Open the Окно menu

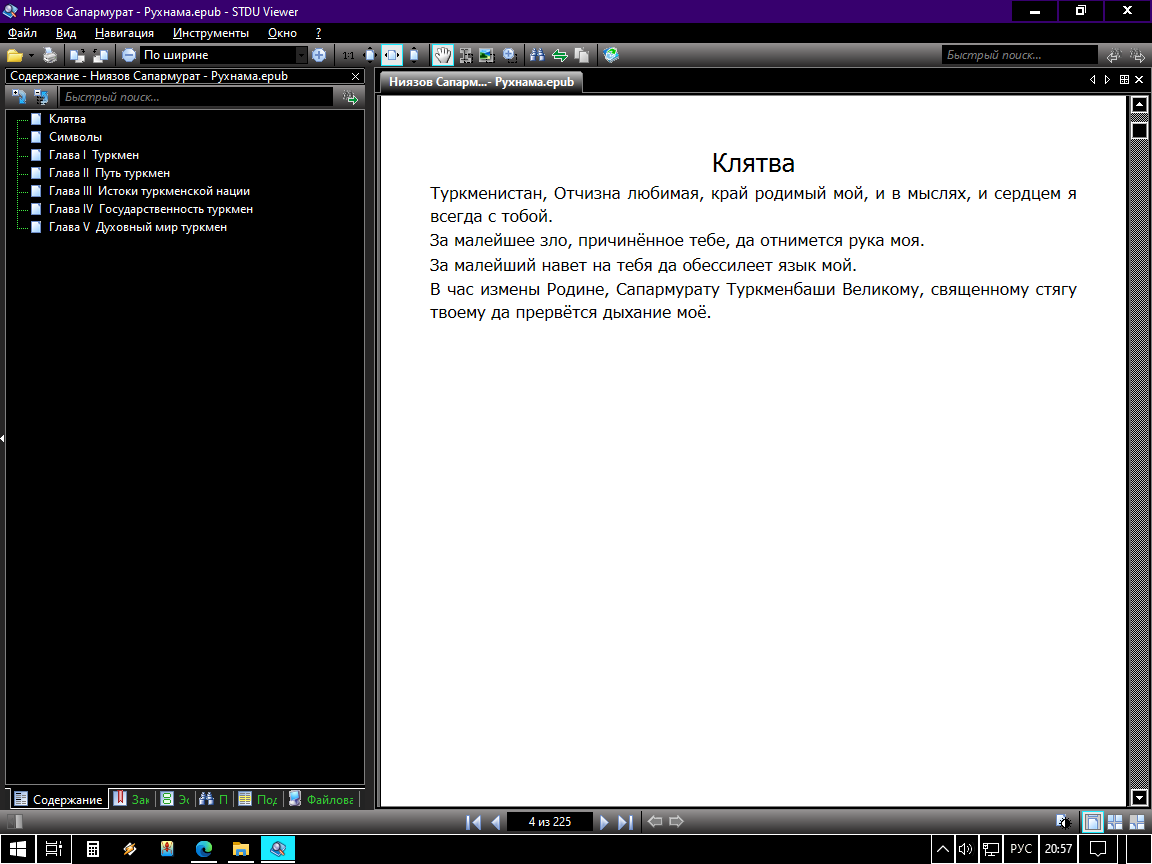point(282,33)
